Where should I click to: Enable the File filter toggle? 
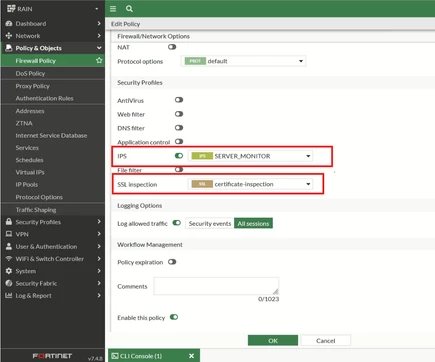[179, 169]
